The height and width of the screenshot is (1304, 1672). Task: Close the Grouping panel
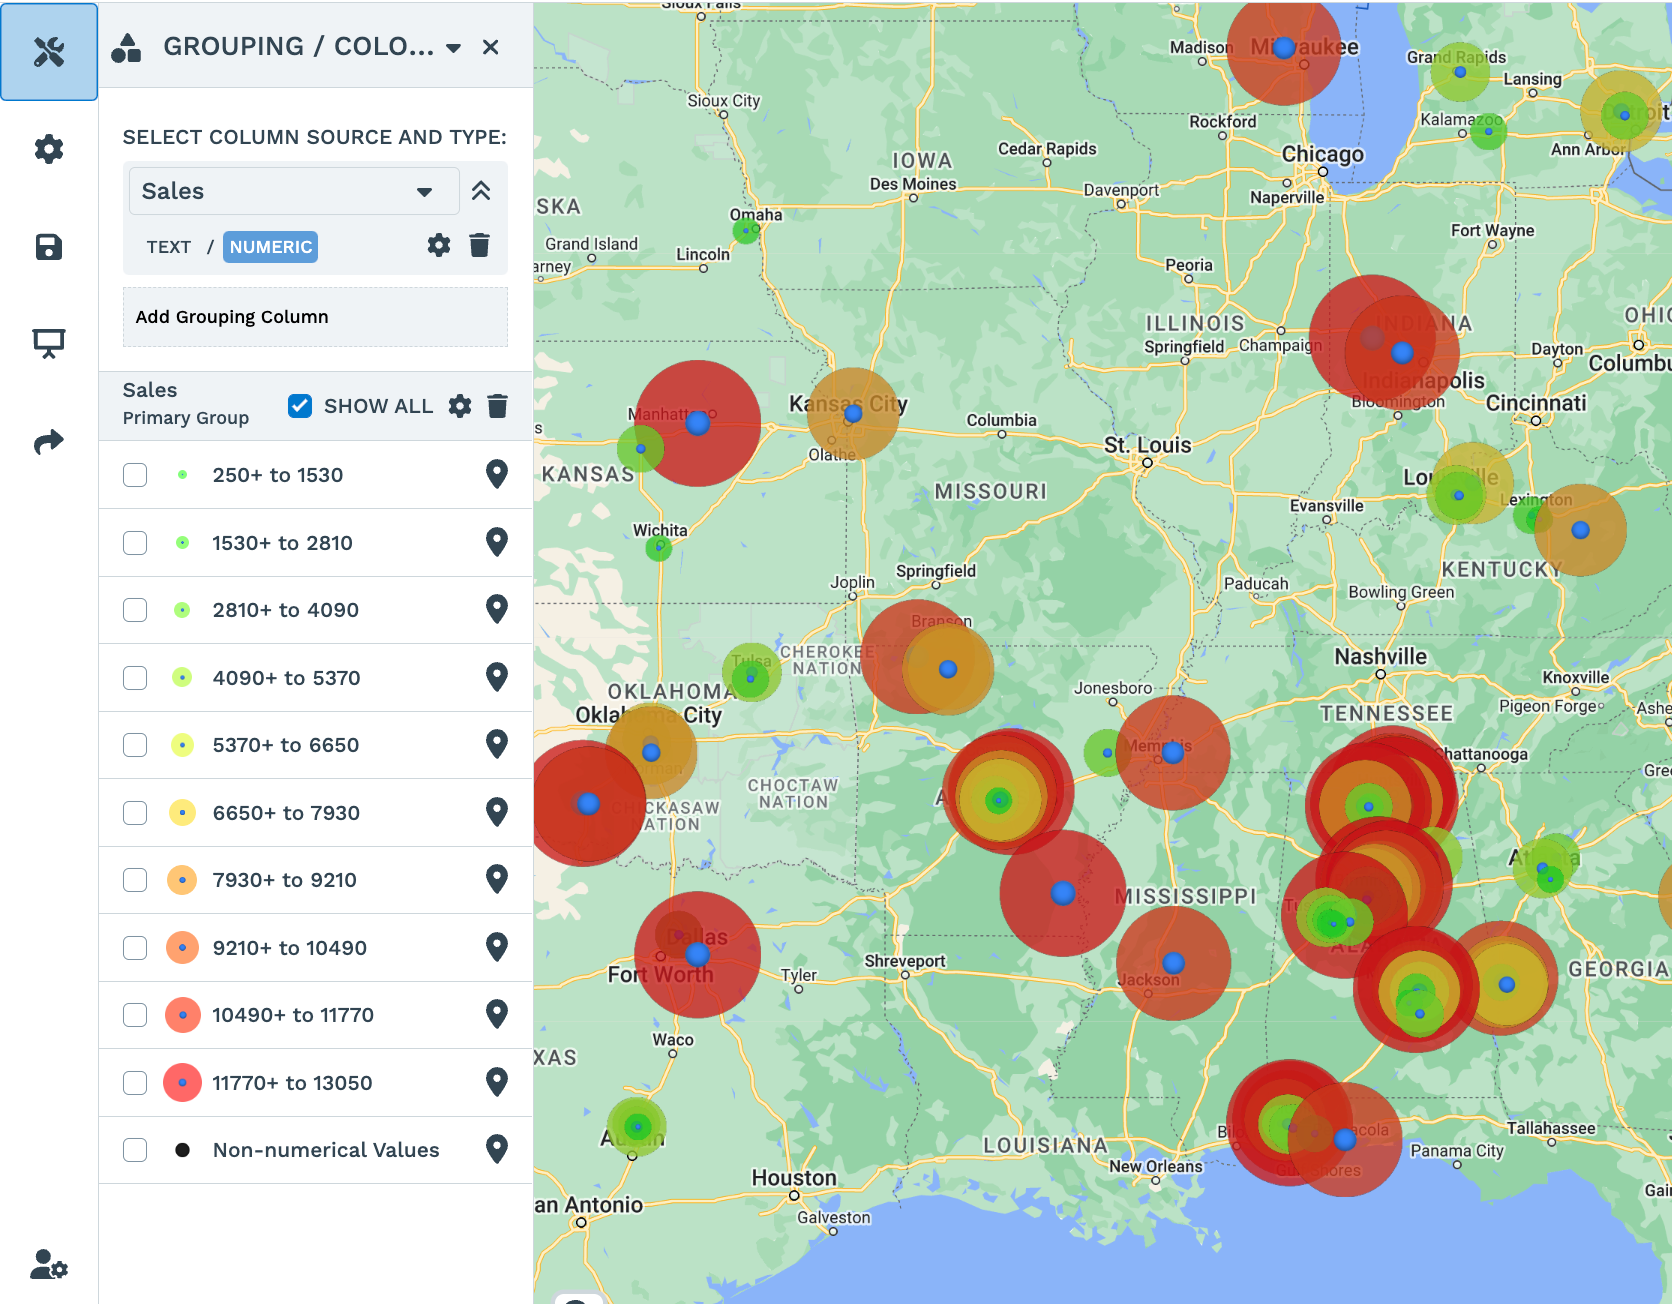(x=490, y=47)
